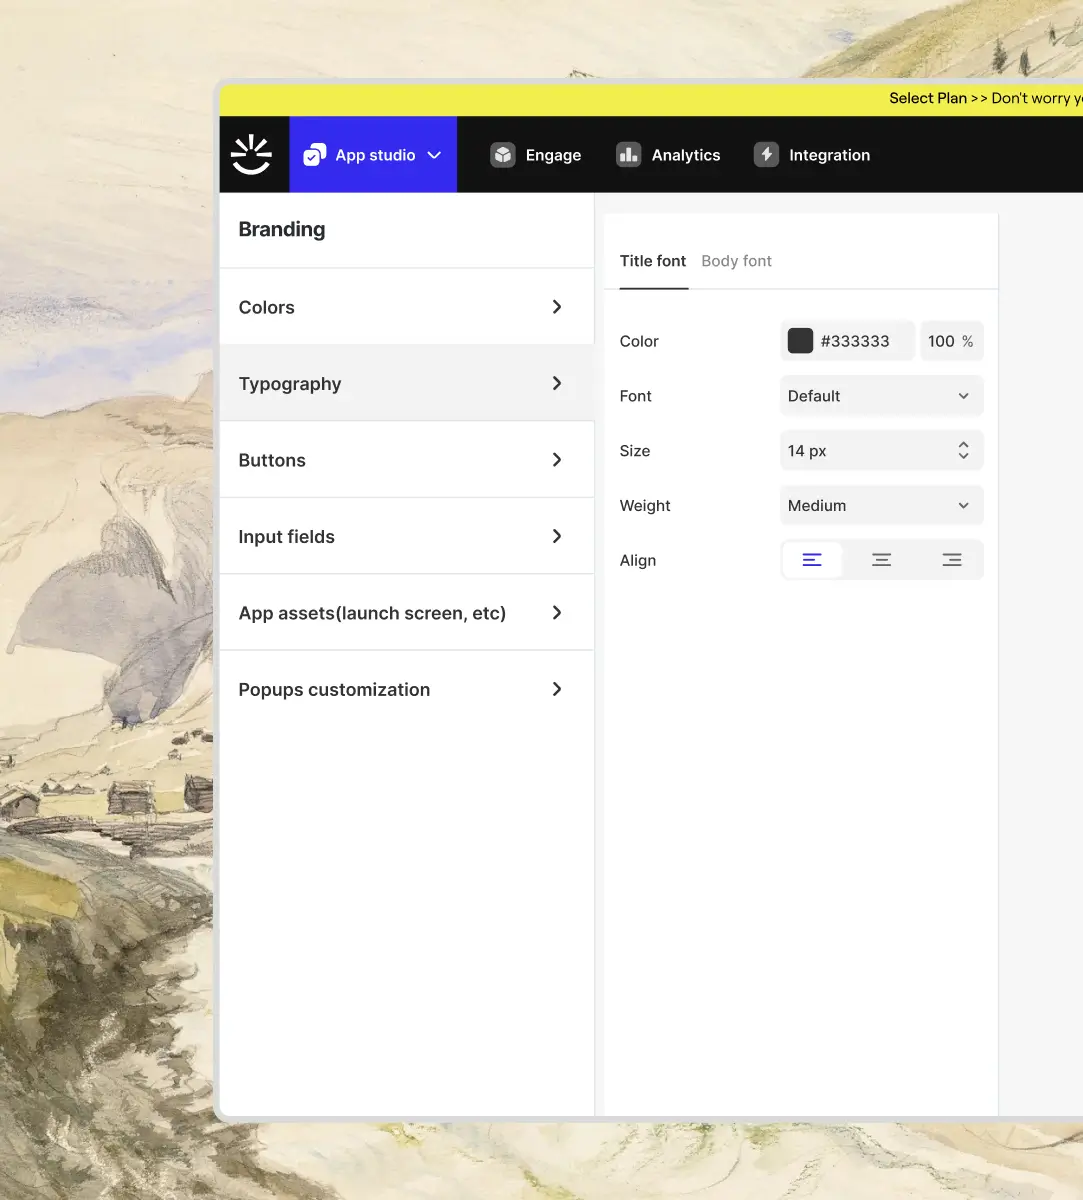Expand the Popups customization chevron

point(557,689)
